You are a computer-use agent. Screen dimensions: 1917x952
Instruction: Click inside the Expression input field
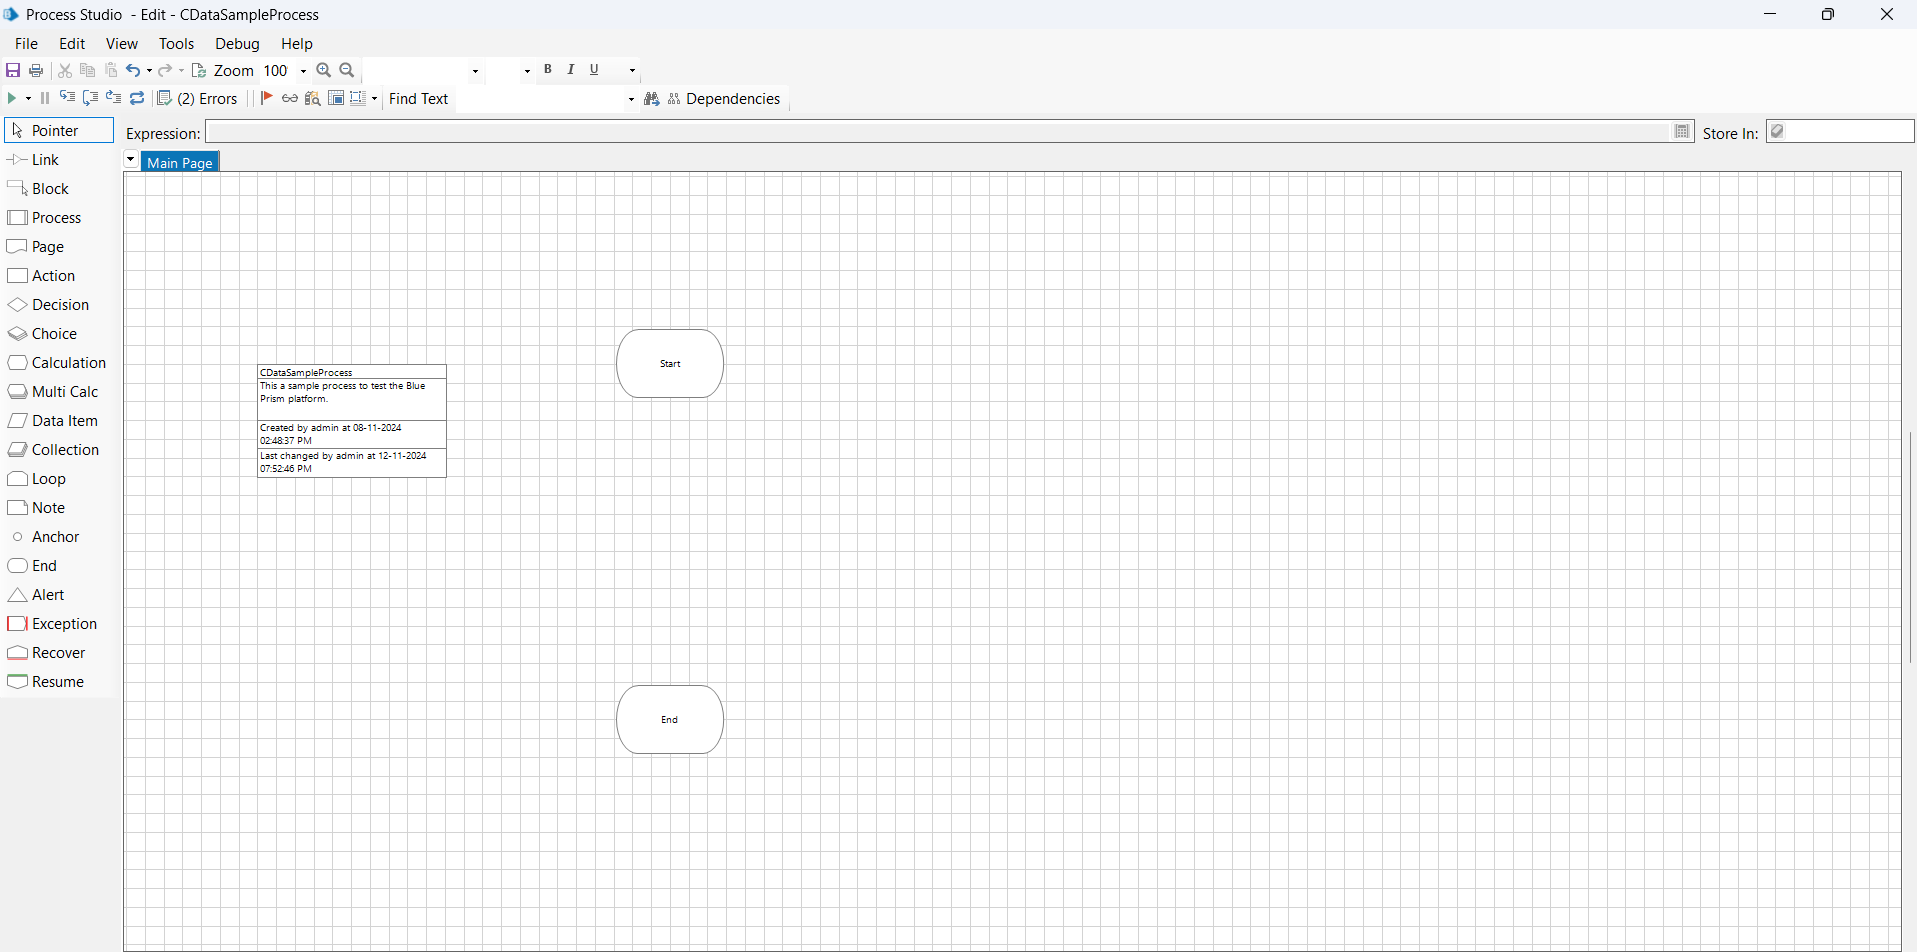pos(936,132)
